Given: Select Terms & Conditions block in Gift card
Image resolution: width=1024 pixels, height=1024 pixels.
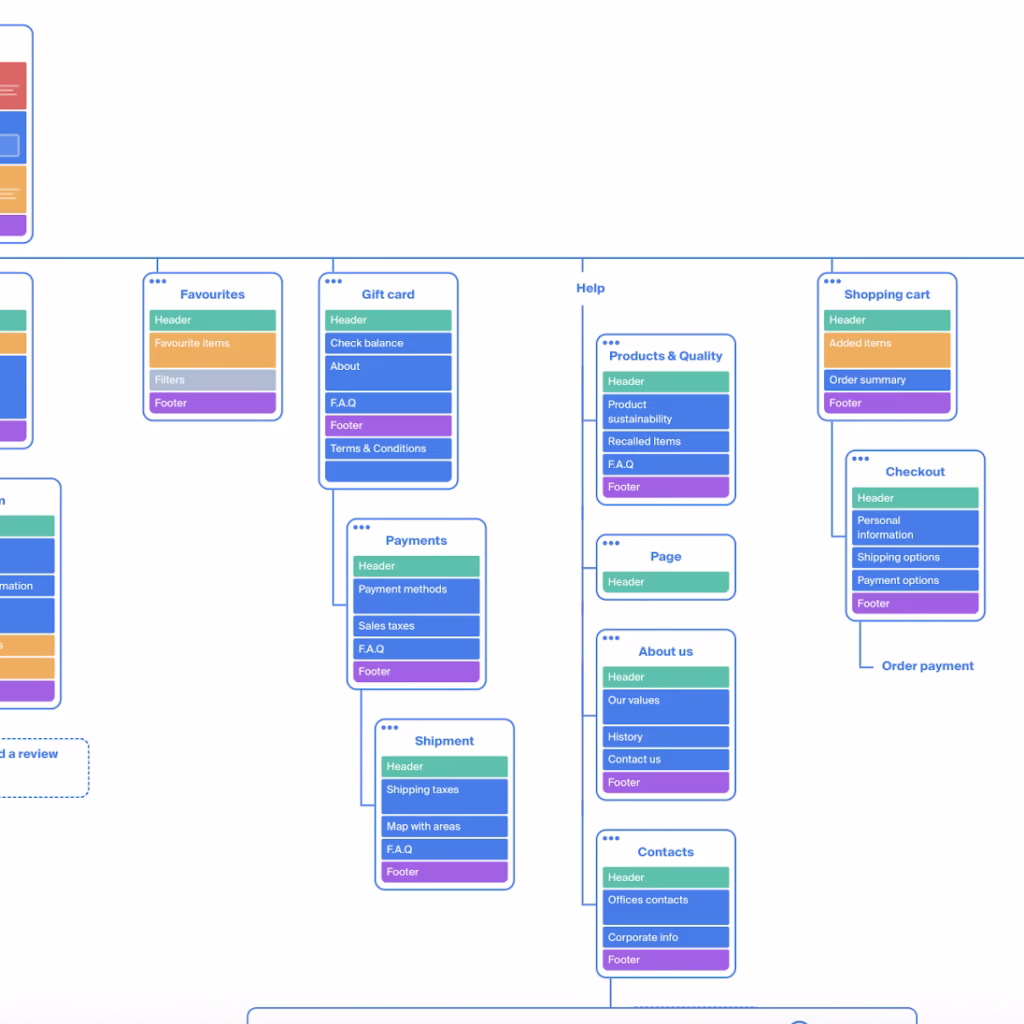Looking at the screenshot, I should [x=388, y=449].
